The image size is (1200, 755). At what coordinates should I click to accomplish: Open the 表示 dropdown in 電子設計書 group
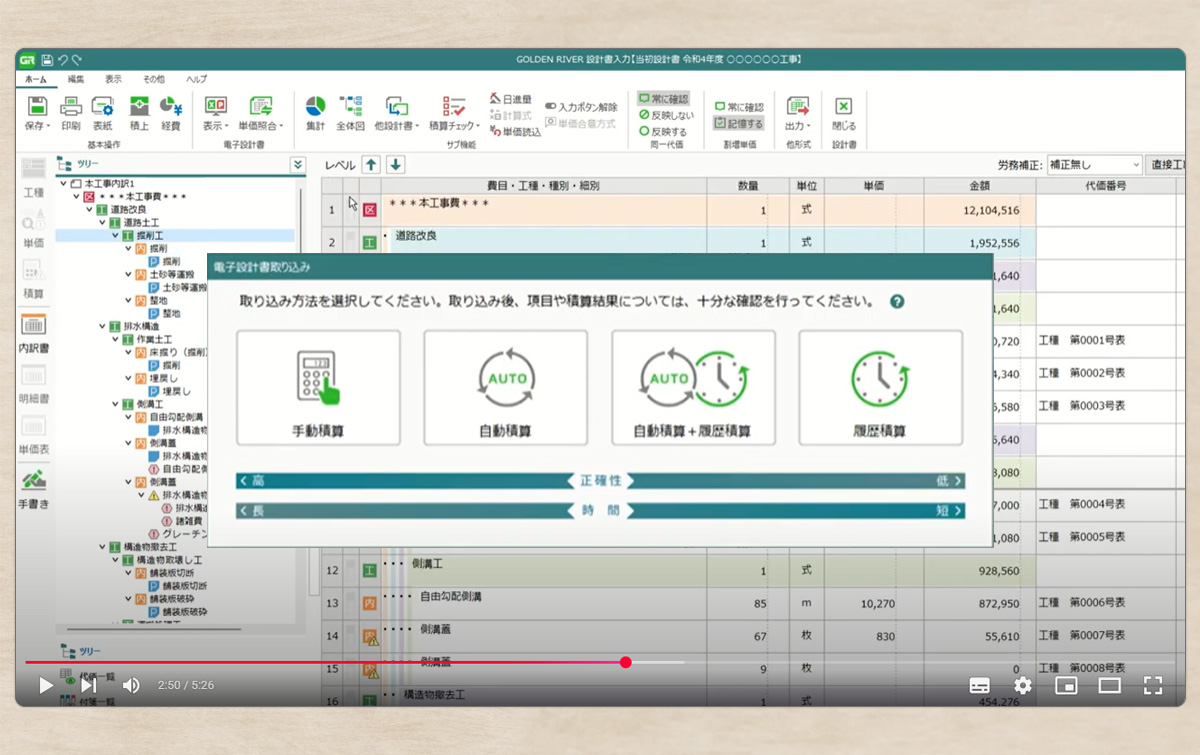pyautogui.click(x=215, y=113)
